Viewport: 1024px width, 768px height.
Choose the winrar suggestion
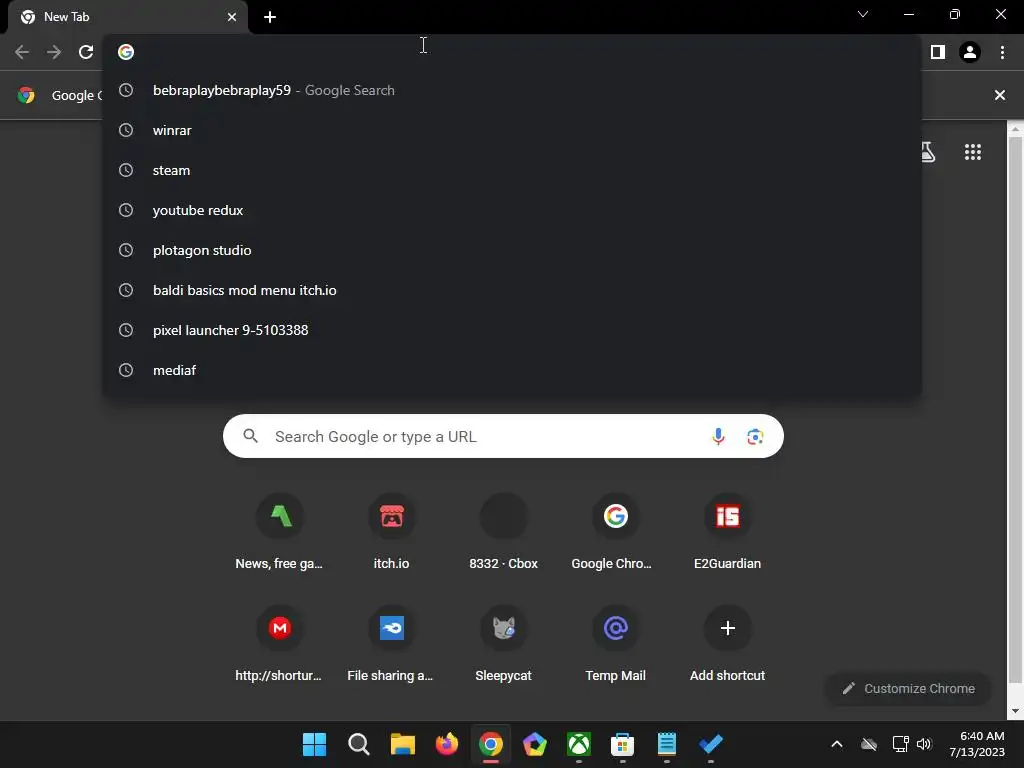(x=512, y=130)
